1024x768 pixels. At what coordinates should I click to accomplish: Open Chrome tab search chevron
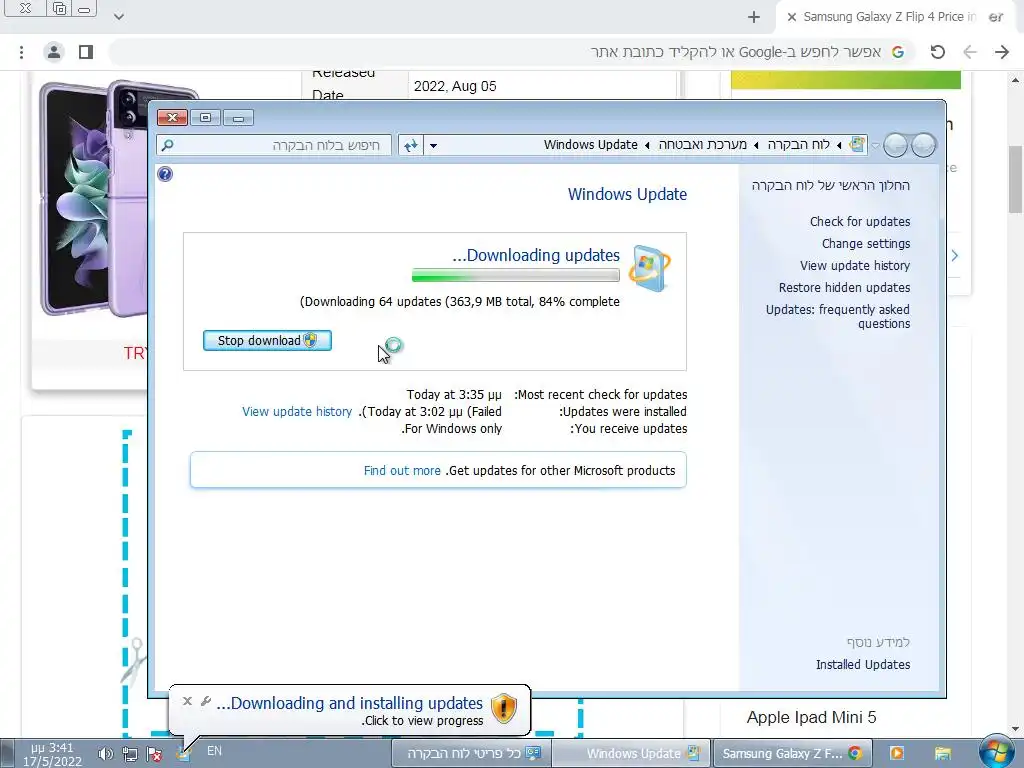[119, 17]
